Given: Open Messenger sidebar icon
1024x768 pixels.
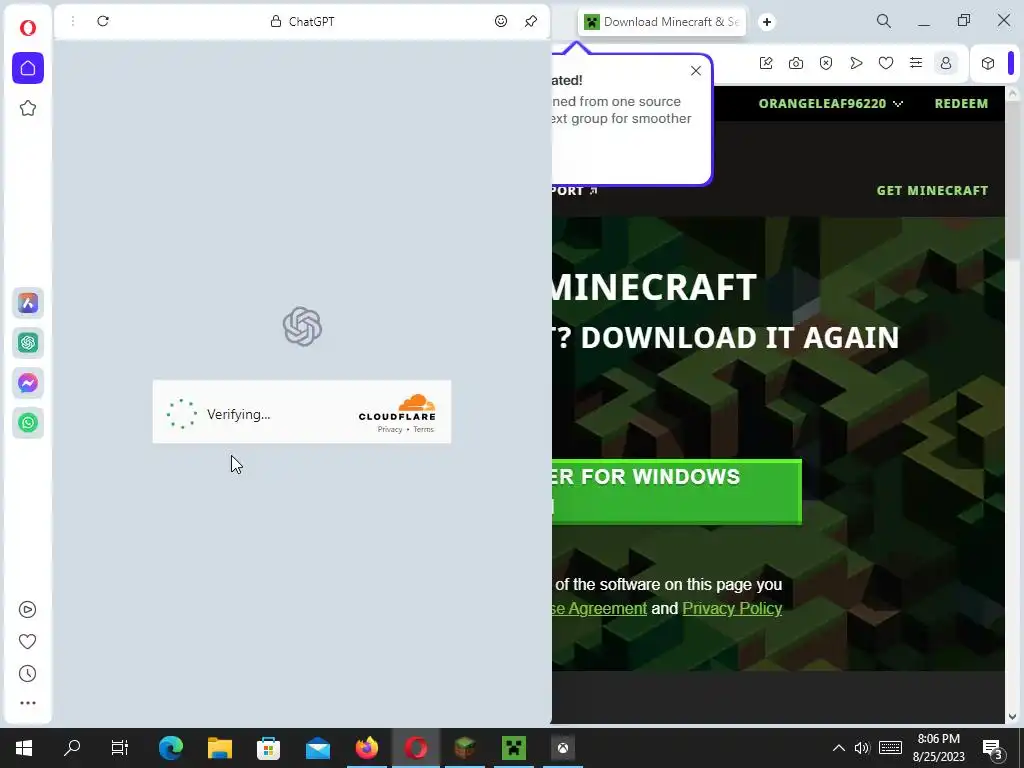Looking at the screenshot, I should pos(28,383).
